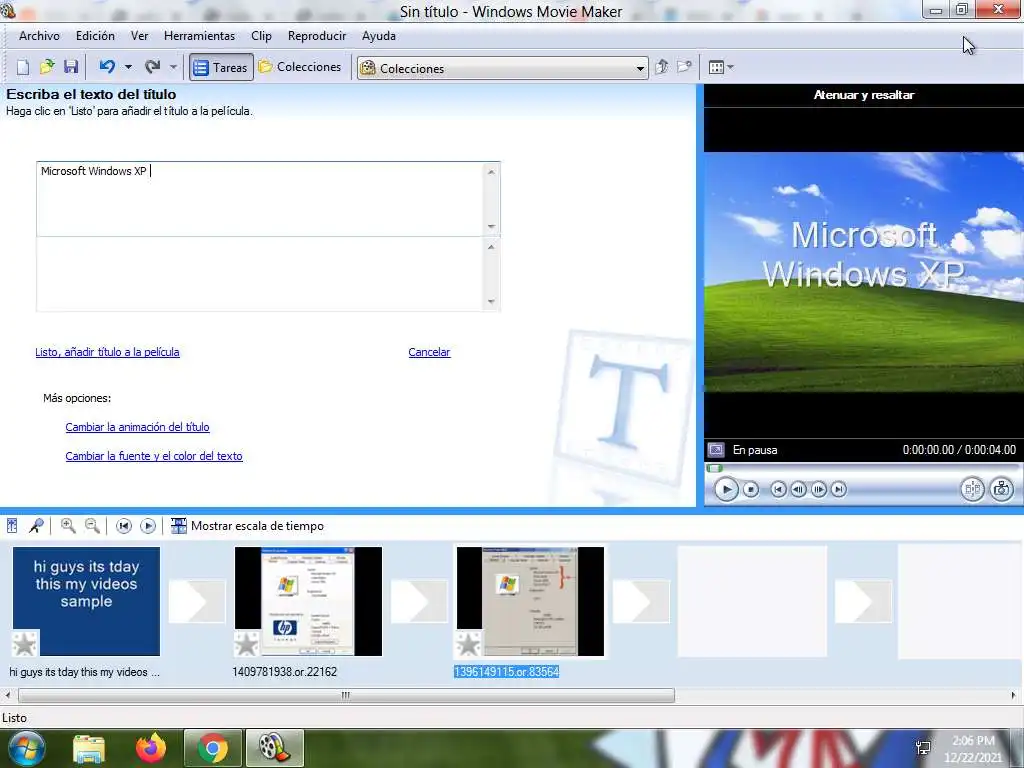
Task: Redo the last undone action
Action: click(x=152, y=67)
